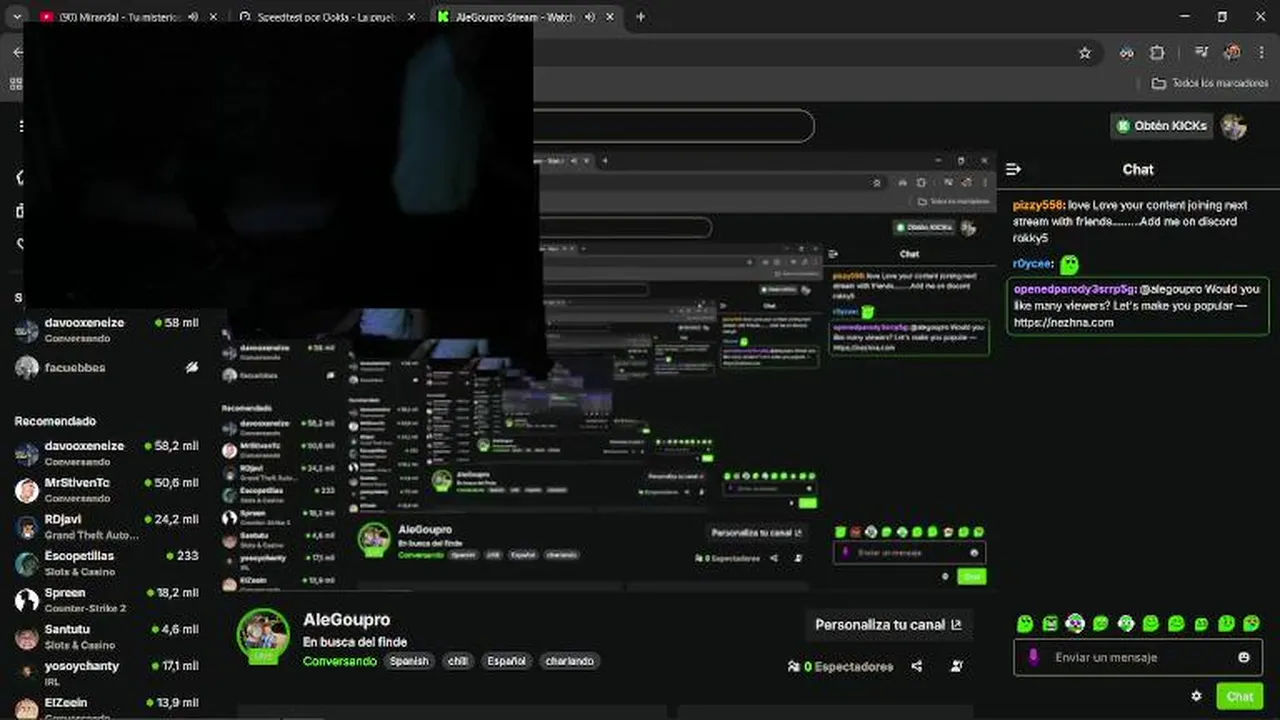The width and height of the screenshot is (1280, 720).
Task: Click the purple icon inside message box
Action: [x=1033, y=657]
